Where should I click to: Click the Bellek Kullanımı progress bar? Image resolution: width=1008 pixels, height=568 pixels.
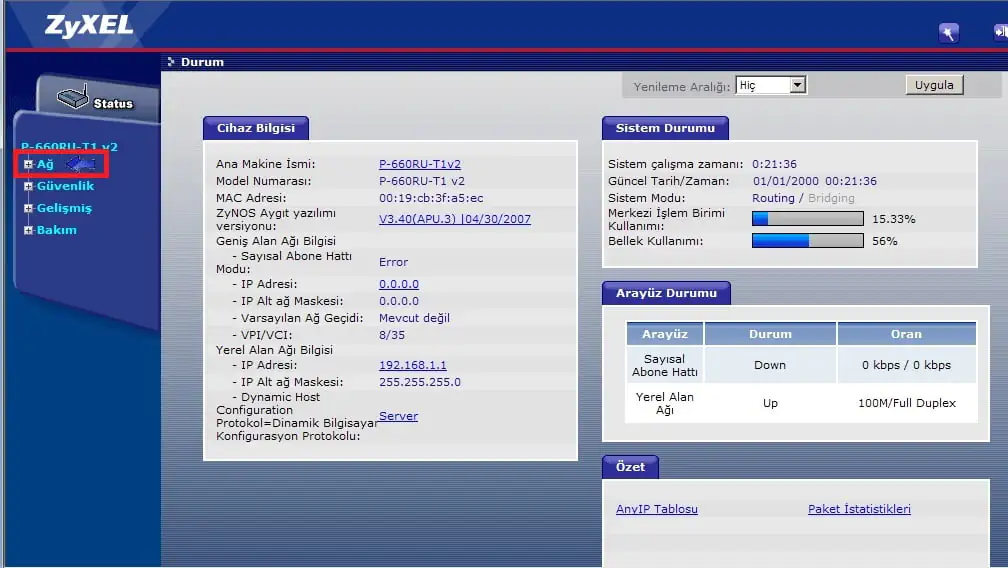pos(806,241)
